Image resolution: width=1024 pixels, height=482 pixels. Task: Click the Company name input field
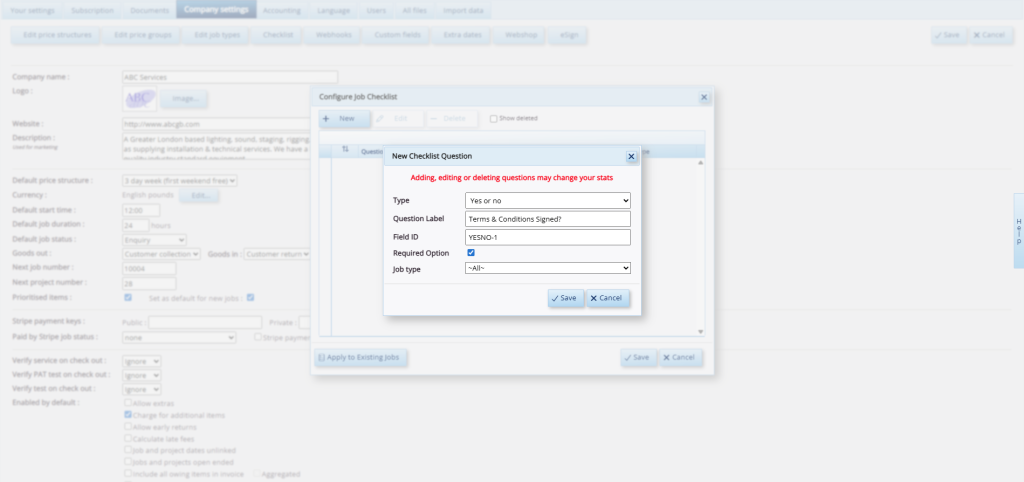pyautogui.click(x=230, y=77)
